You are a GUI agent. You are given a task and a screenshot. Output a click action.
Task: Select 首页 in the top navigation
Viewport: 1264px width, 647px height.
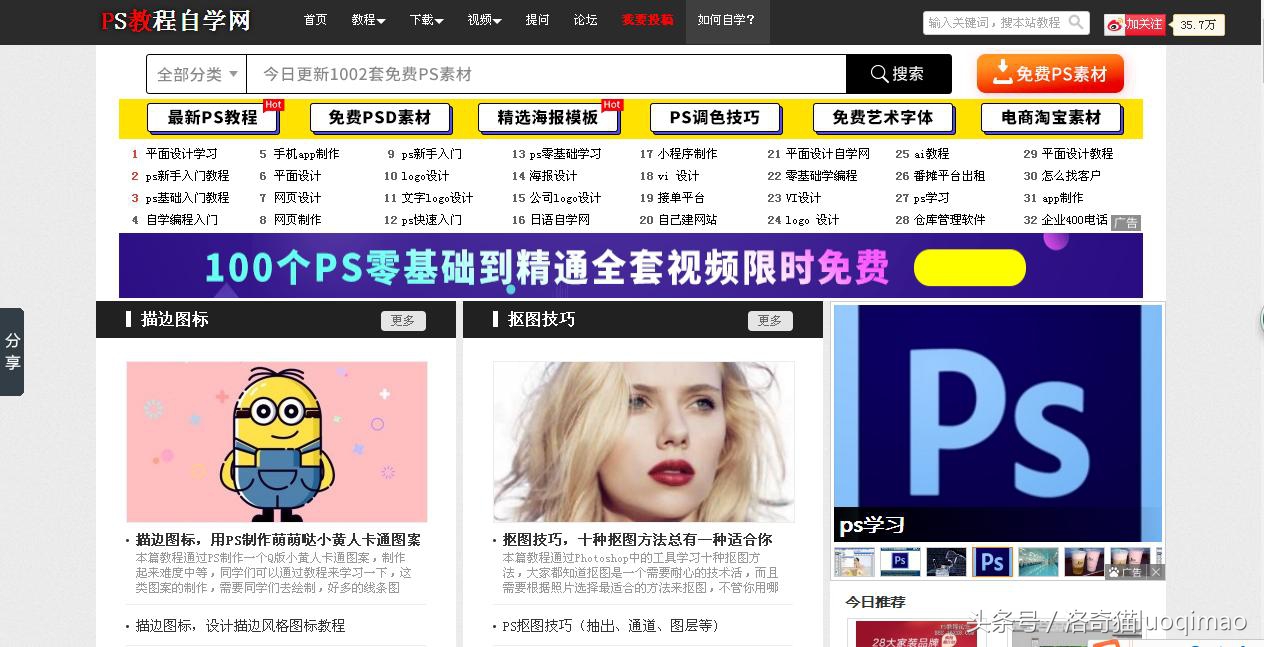(x=314, y=20)
